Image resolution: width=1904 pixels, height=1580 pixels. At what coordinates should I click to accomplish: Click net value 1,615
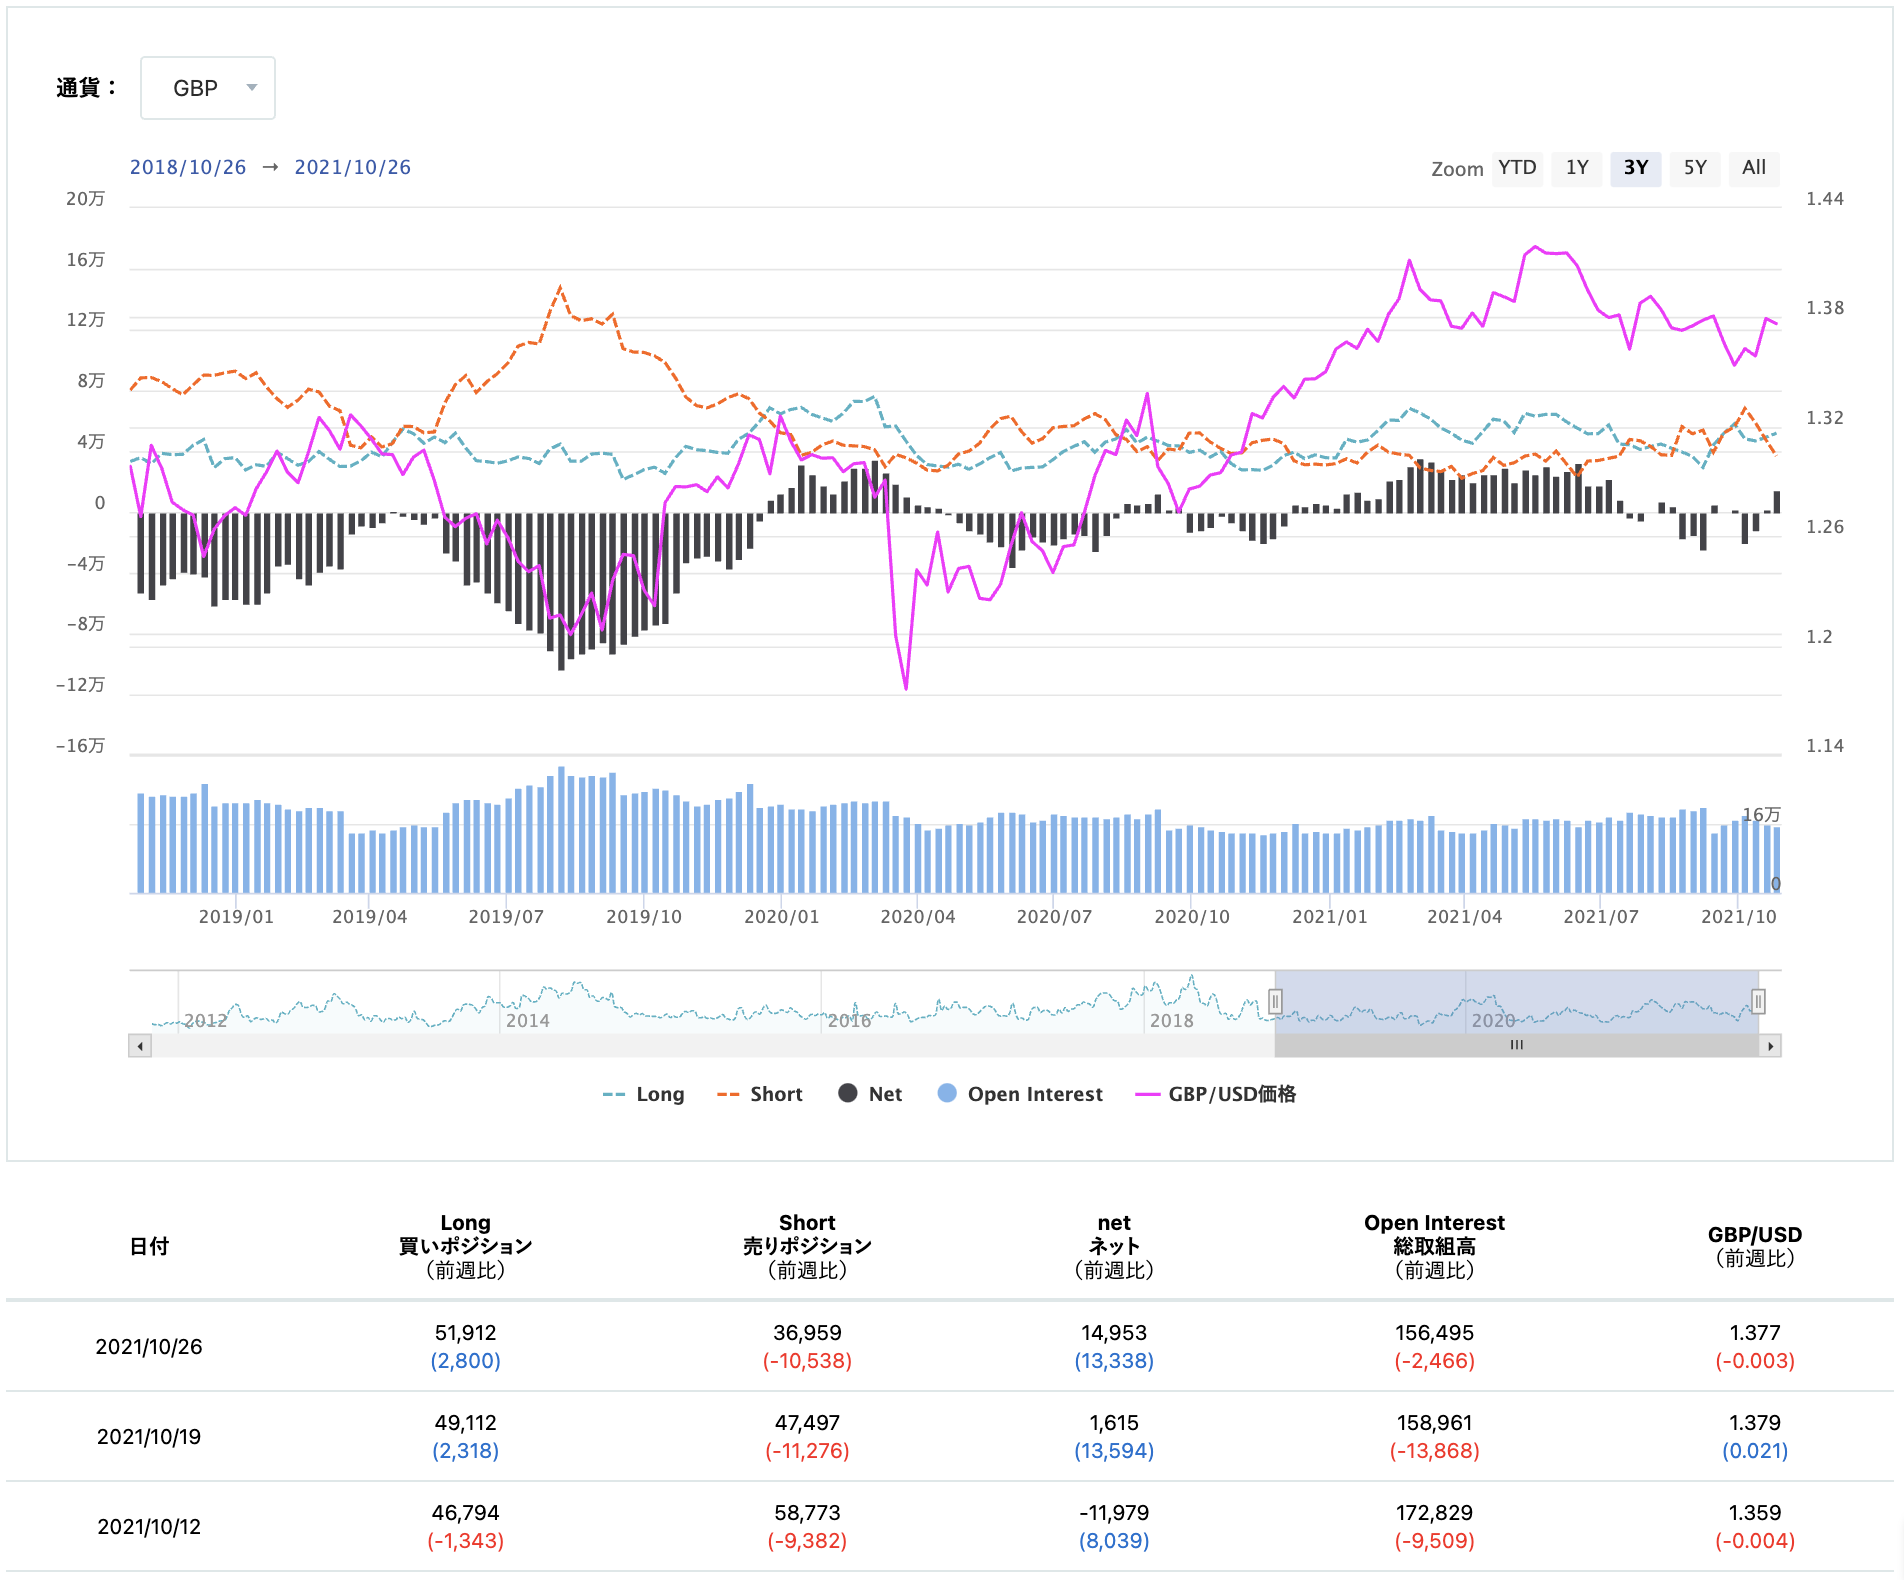click(1114, 1423)
